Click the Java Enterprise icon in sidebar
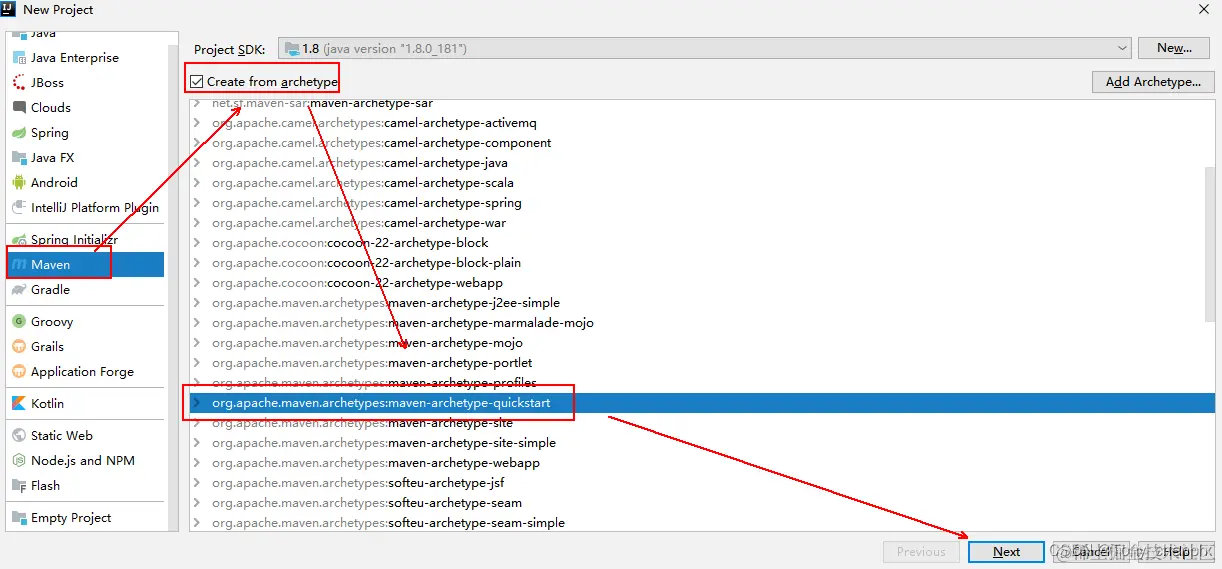Image resolution: width=1222 pixels, height=569 pixels. tap(20, 58)
